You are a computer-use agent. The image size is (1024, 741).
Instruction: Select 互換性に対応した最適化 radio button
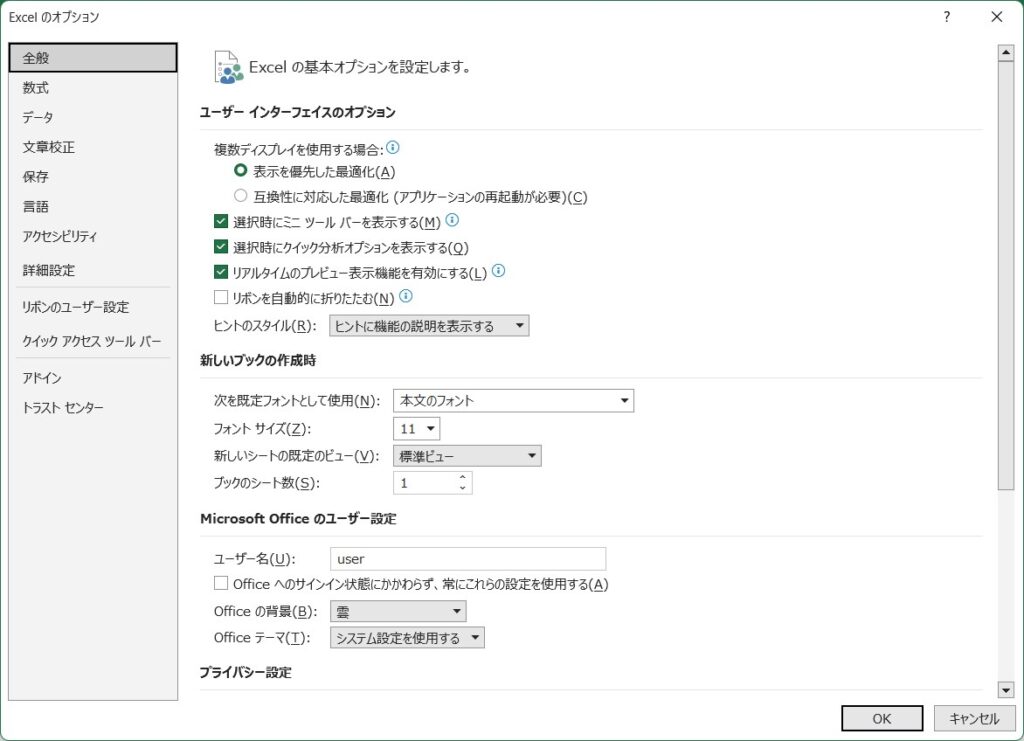click(240, 196)
